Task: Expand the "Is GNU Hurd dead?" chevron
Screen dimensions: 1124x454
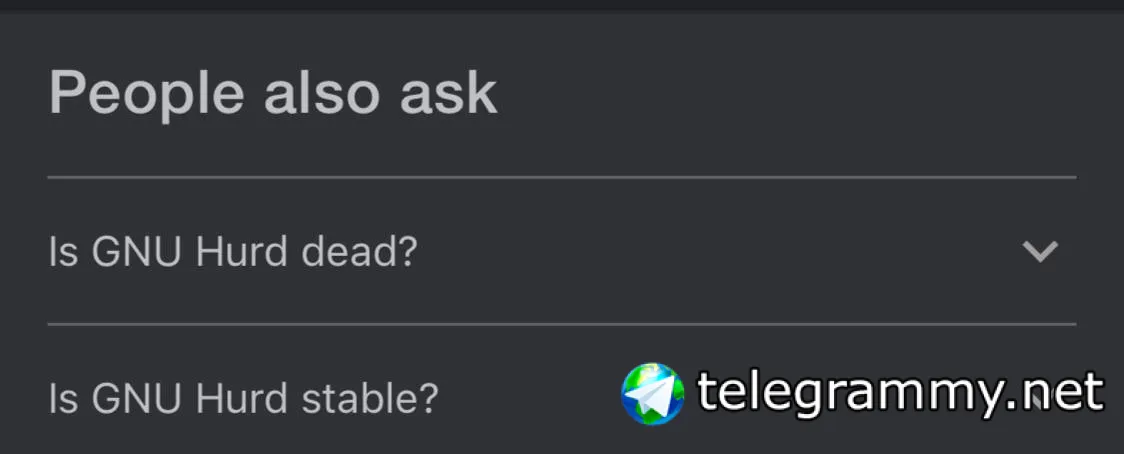Action: [x=1040, y=252]
